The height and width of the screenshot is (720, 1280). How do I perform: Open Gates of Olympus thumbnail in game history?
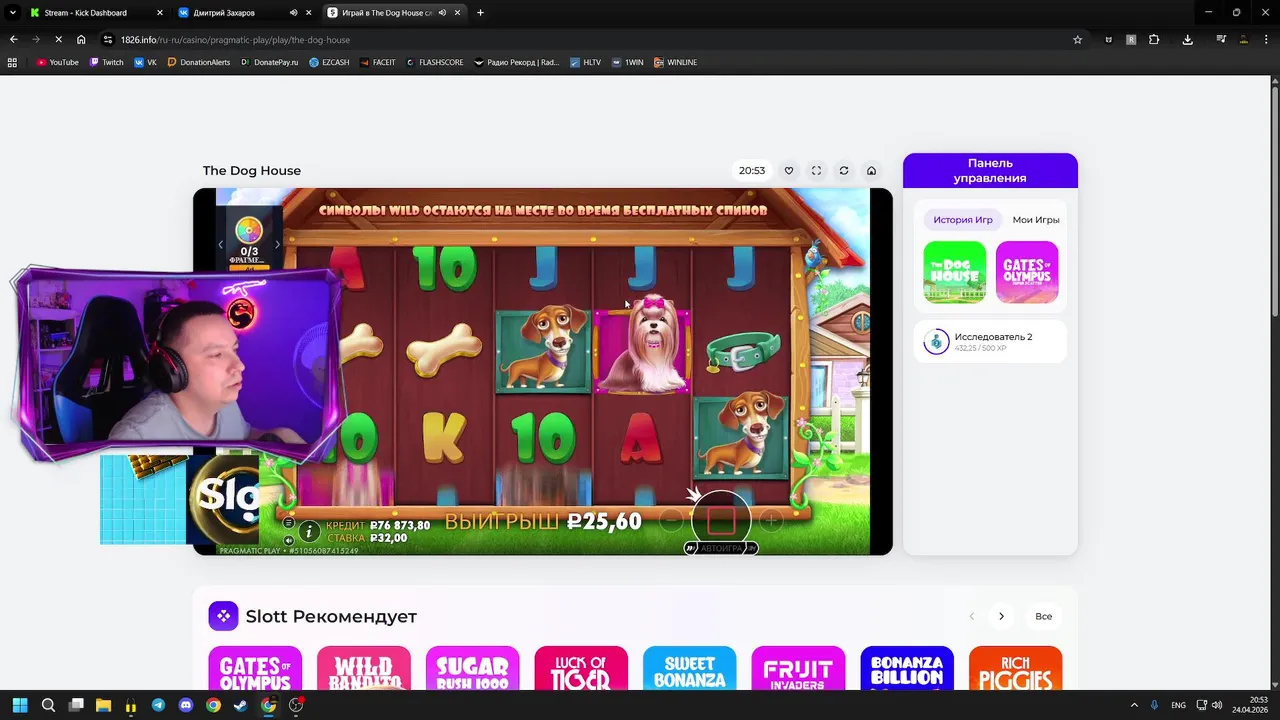1027,272
